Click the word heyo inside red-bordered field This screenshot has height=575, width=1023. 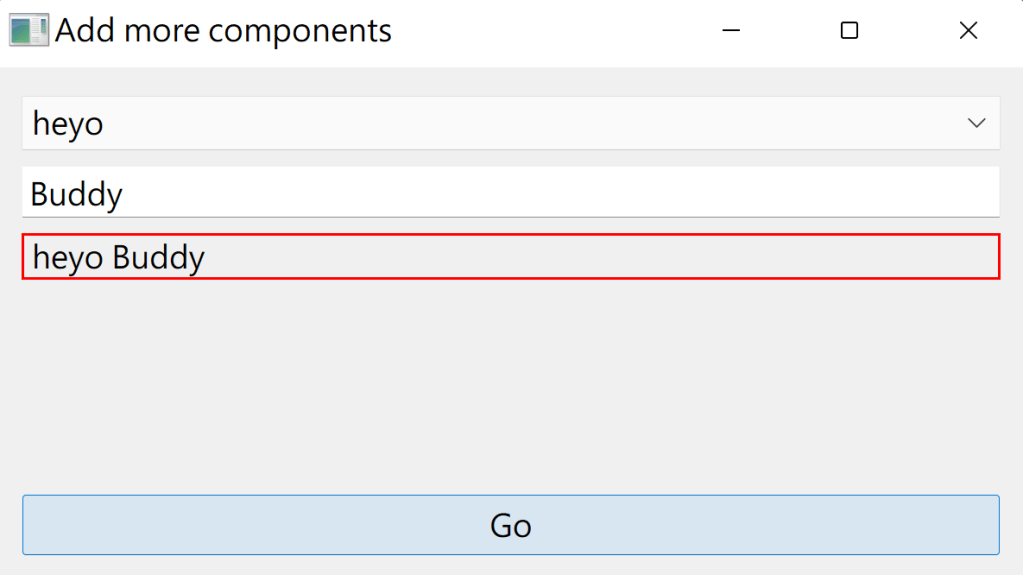68,258
